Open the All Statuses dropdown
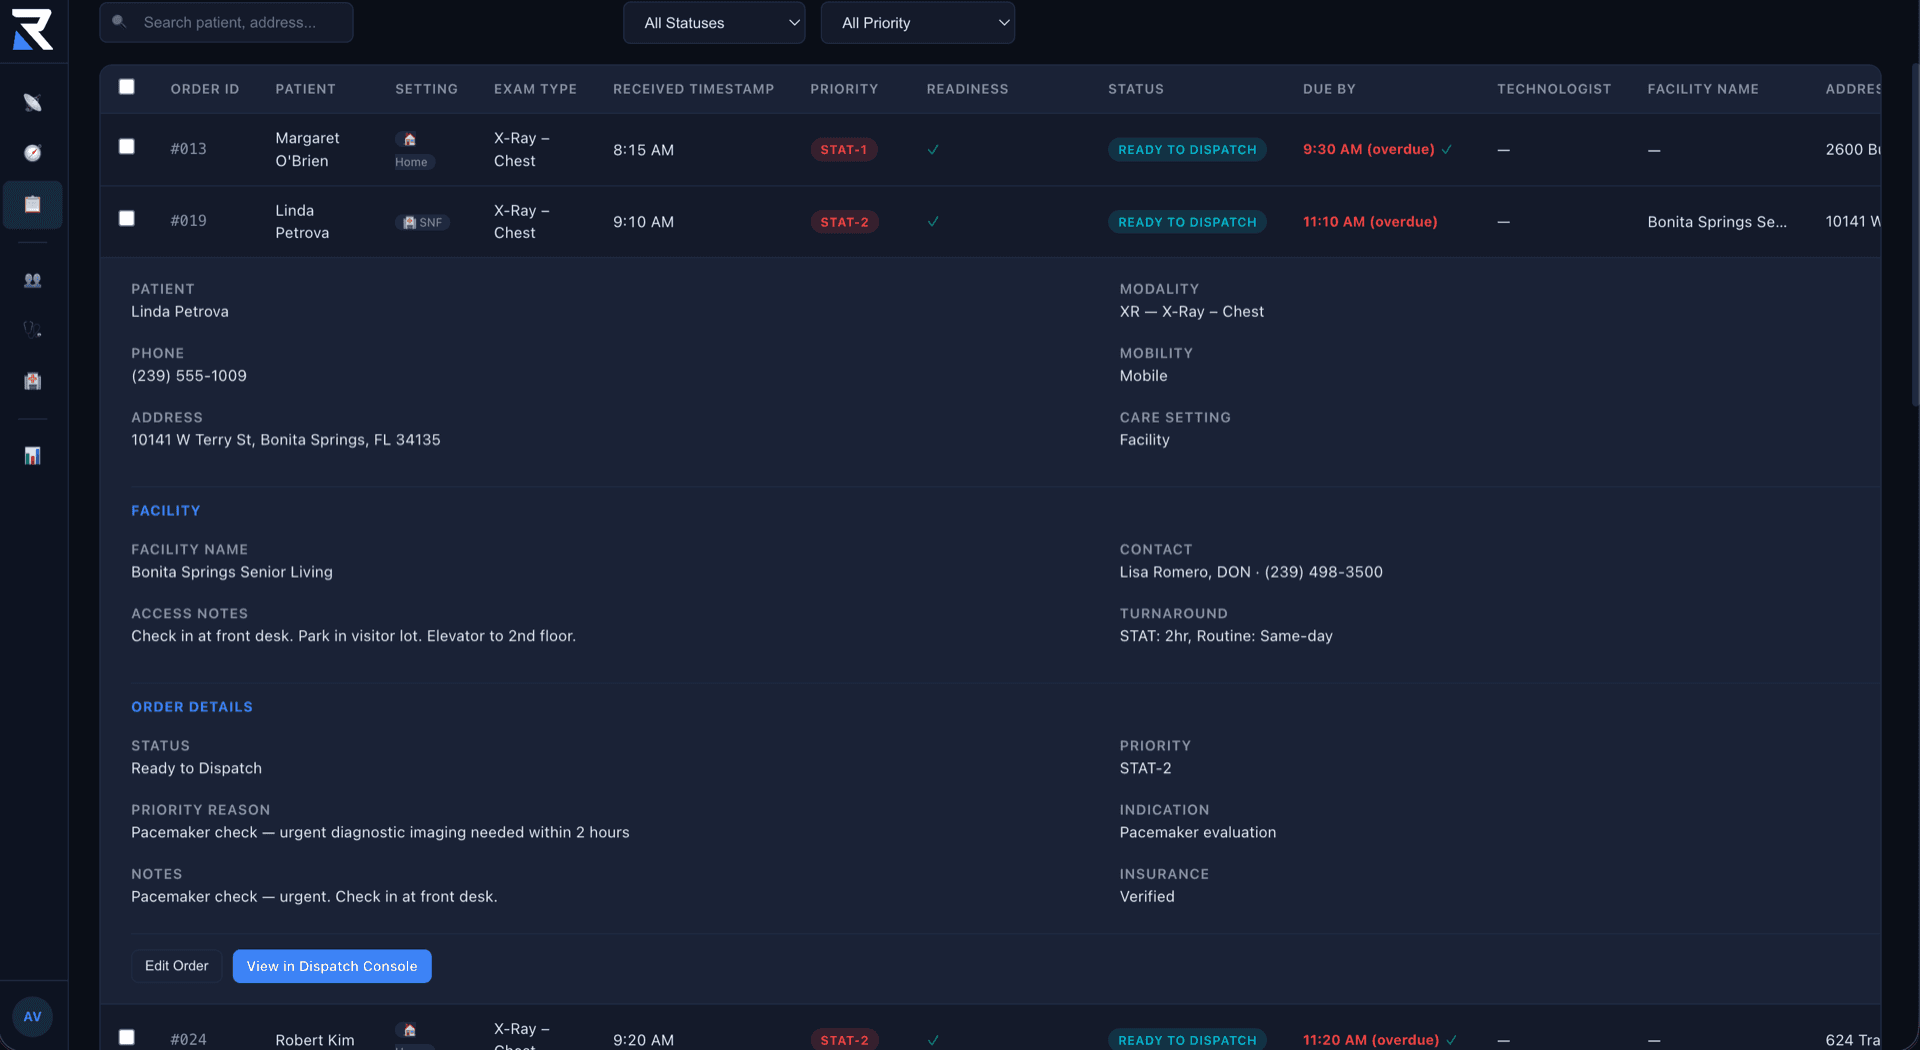 713,23
